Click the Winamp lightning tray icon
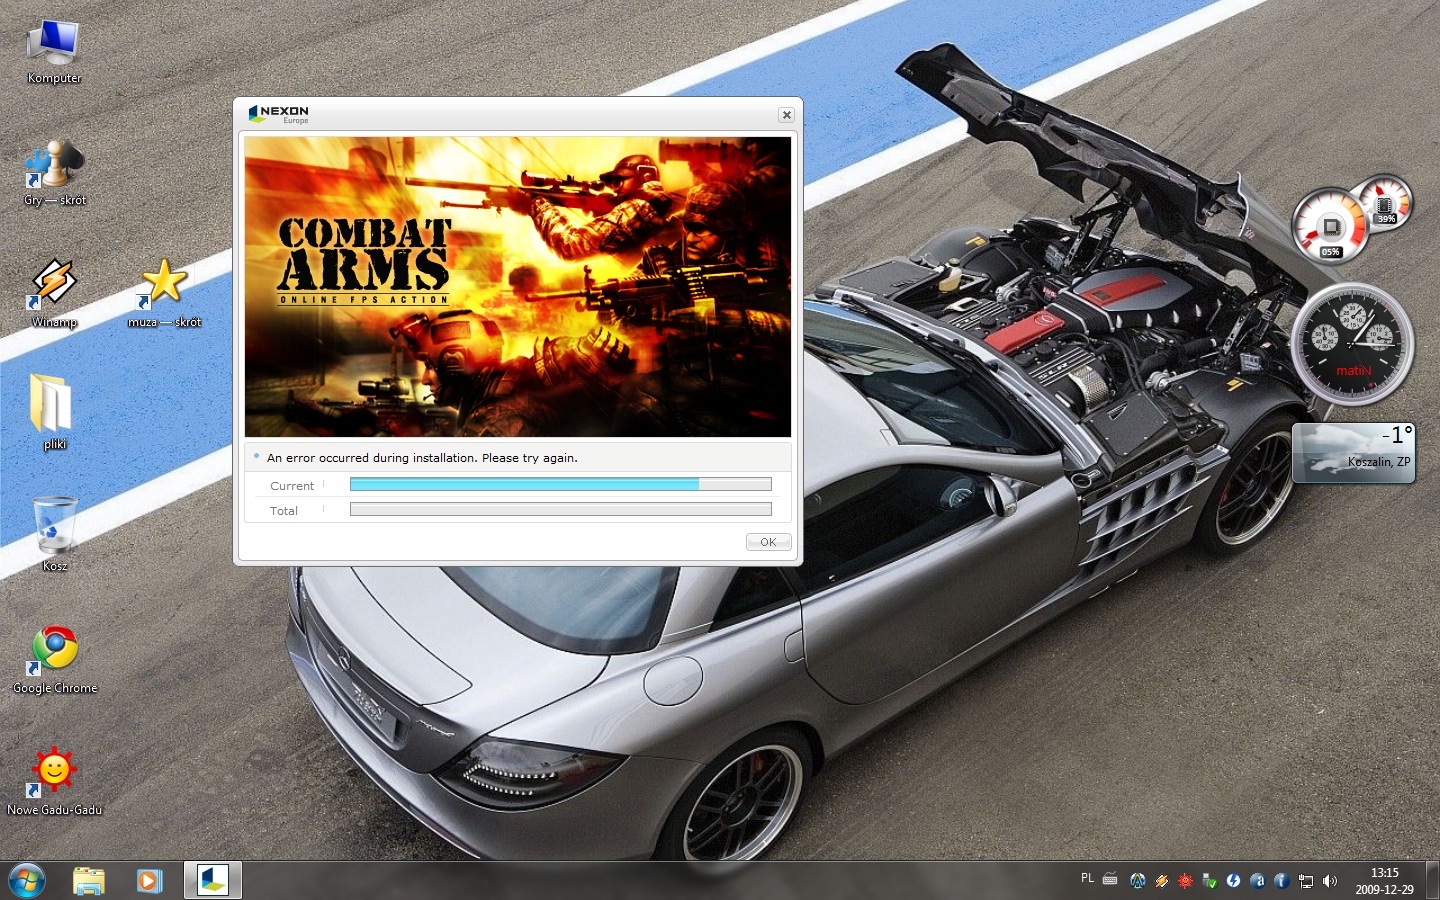 click(1161, 881)
